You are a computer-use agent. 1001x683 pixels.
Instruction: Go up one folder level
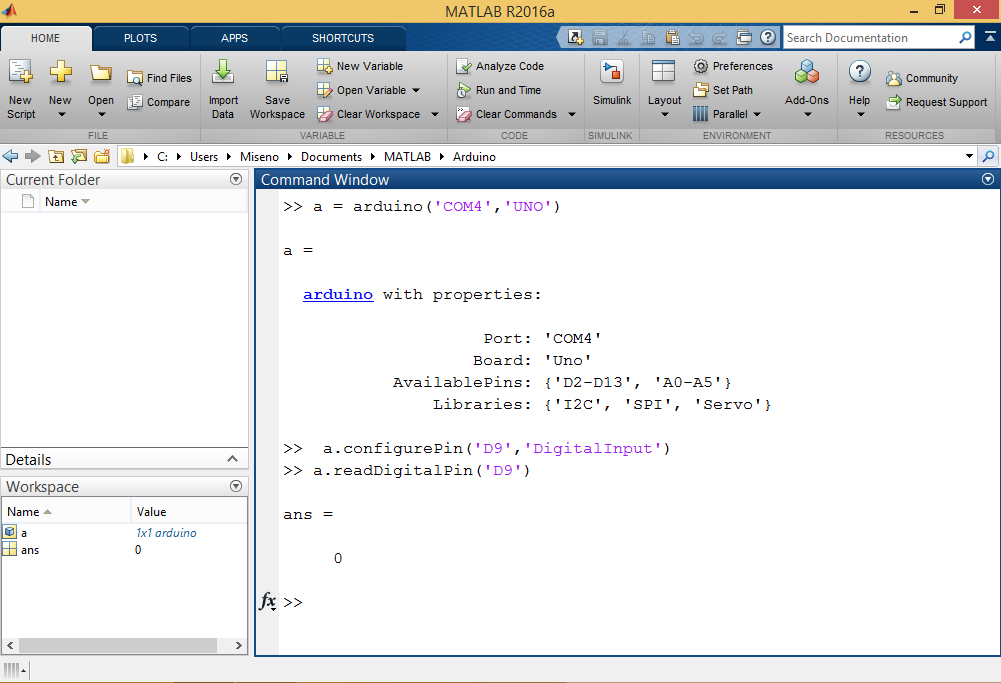click(x=56, y=156)
